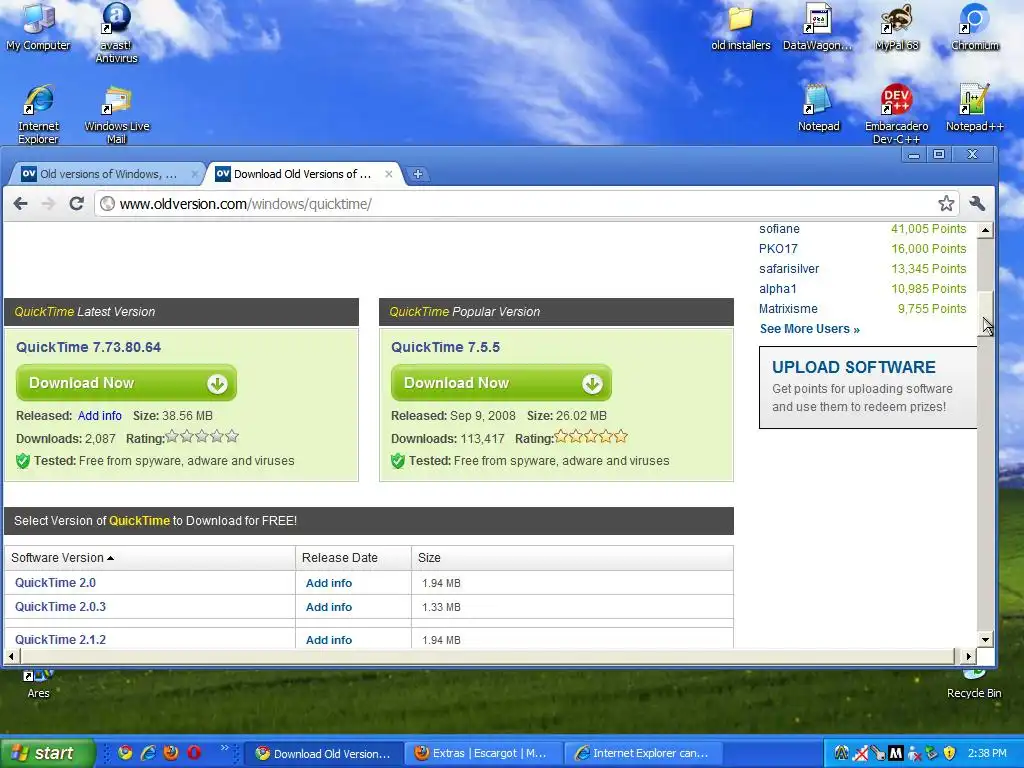
Task: Bookmark this page with the star icon
Action: (x=946, y=204)
